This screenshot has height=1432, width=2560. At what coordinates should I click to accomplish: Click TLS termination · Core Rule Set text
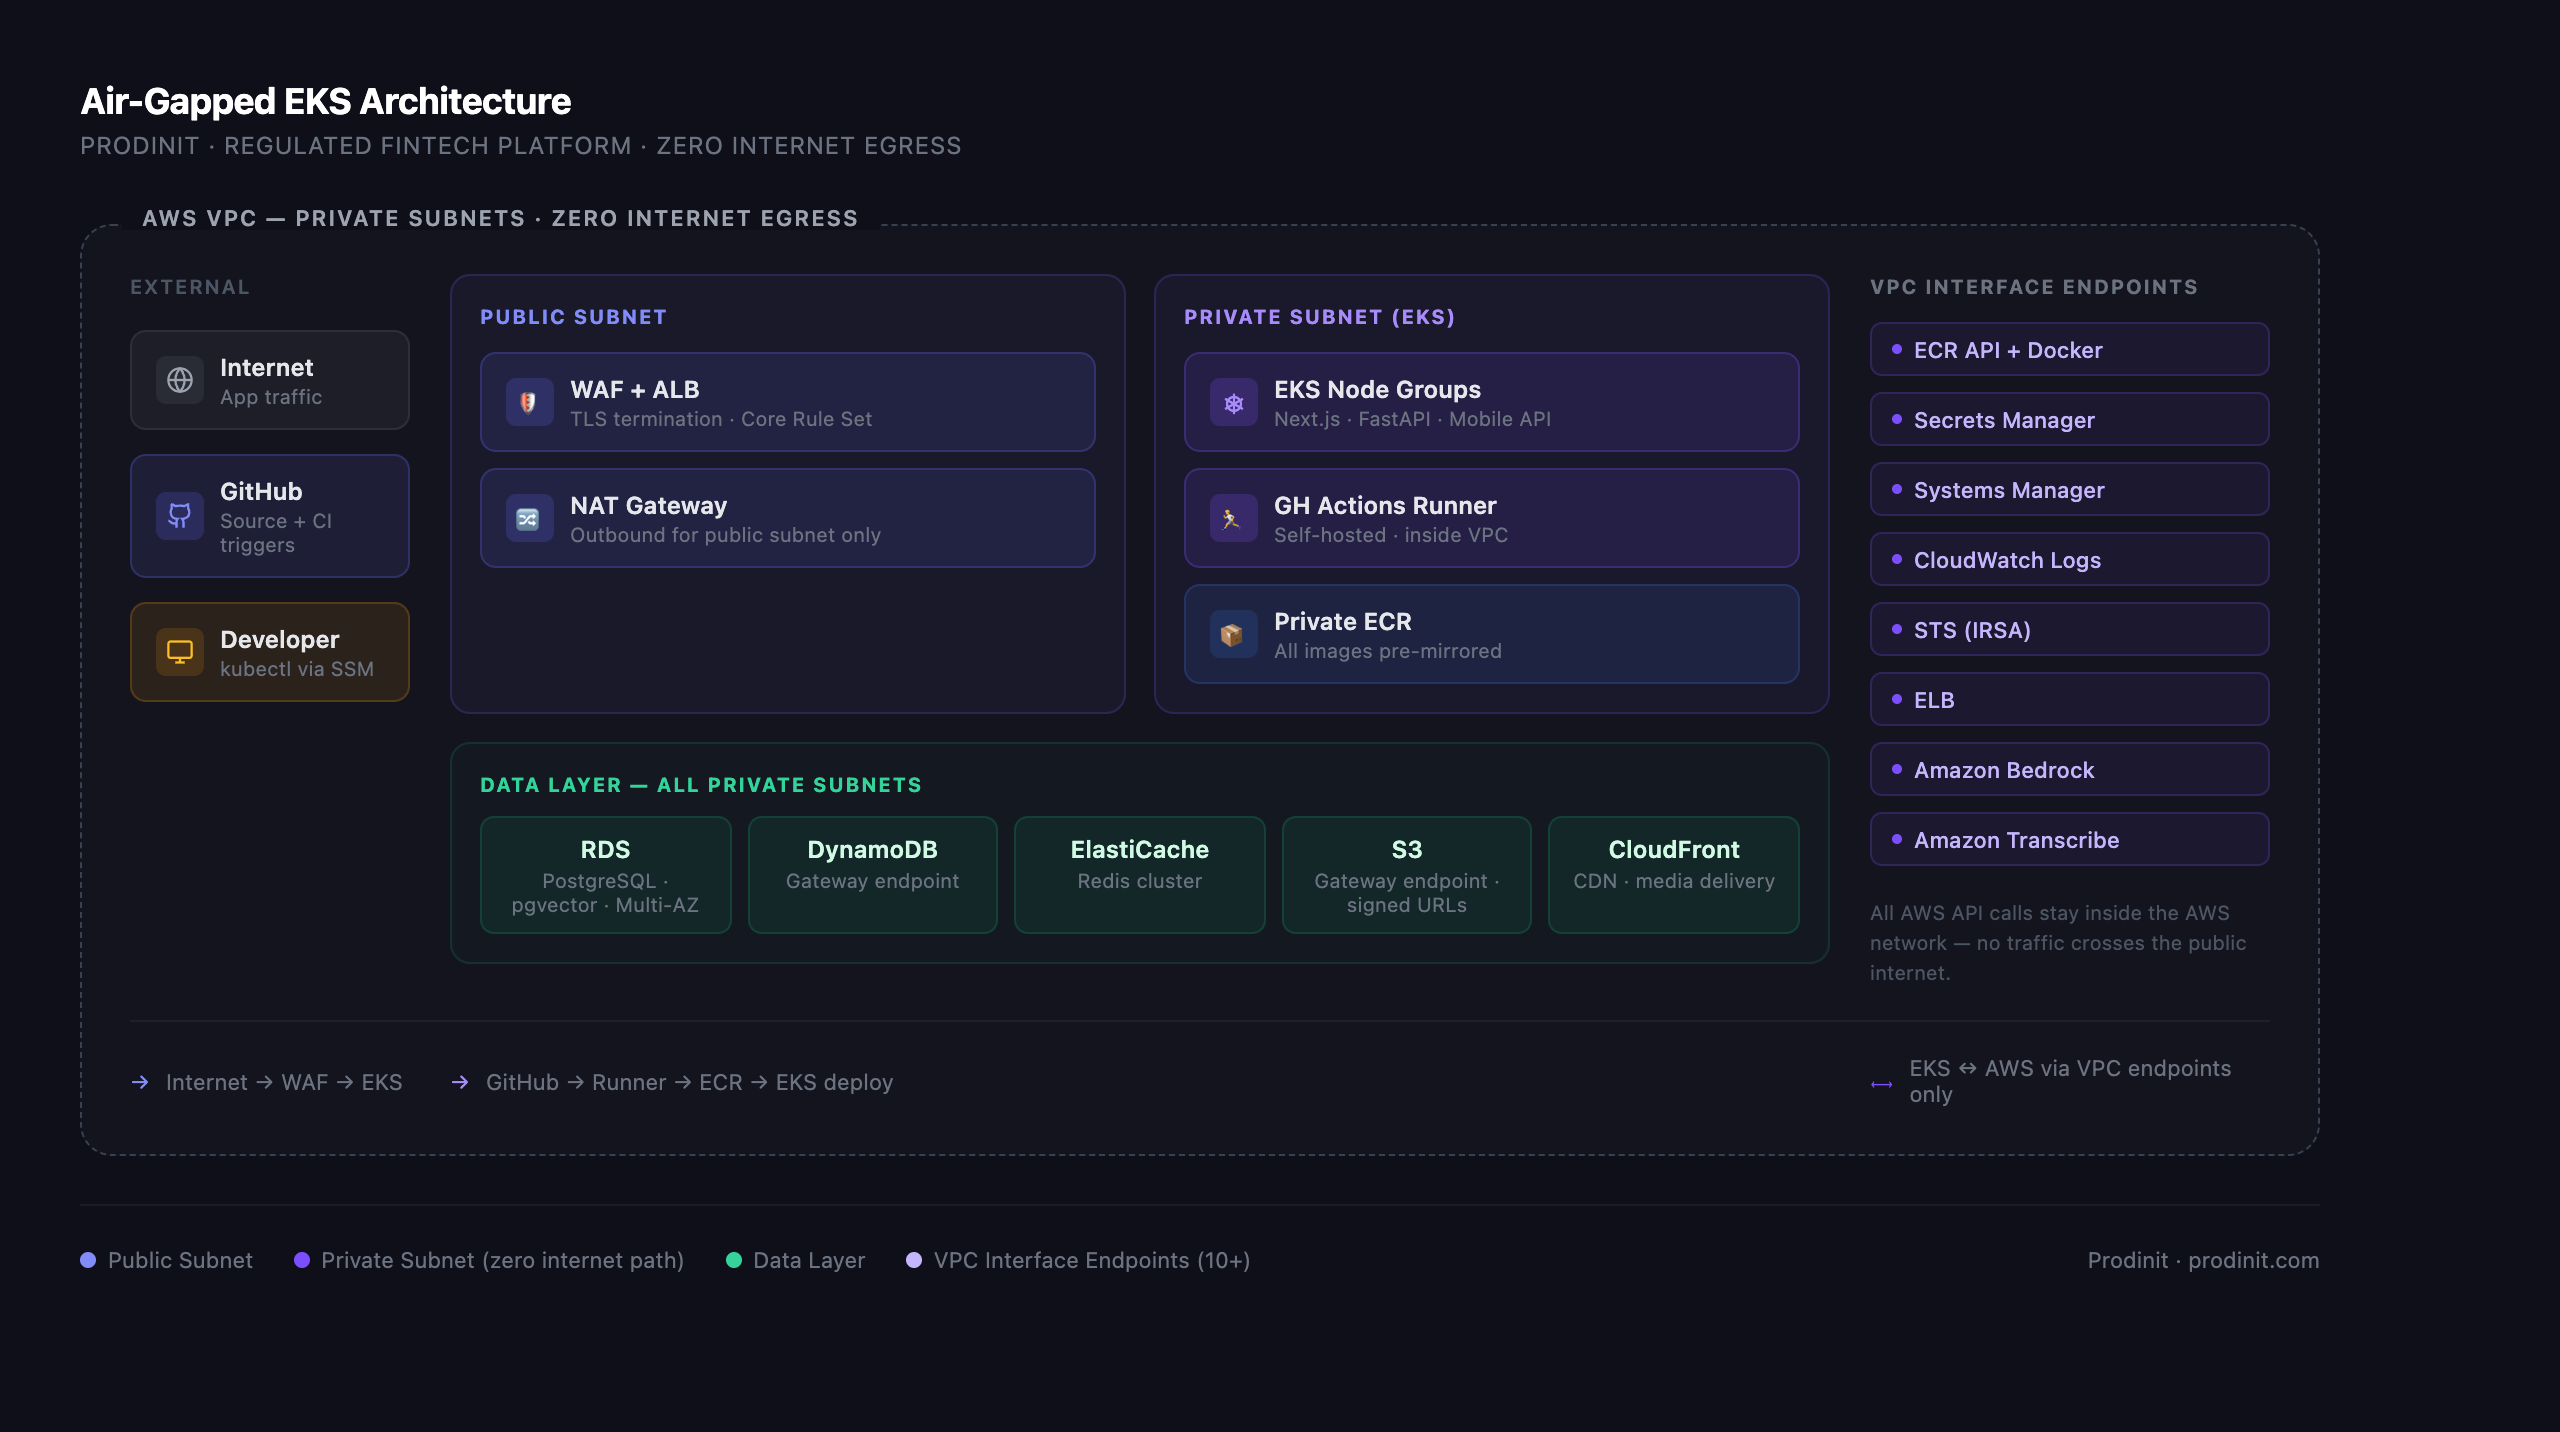[x=721, y=419]
